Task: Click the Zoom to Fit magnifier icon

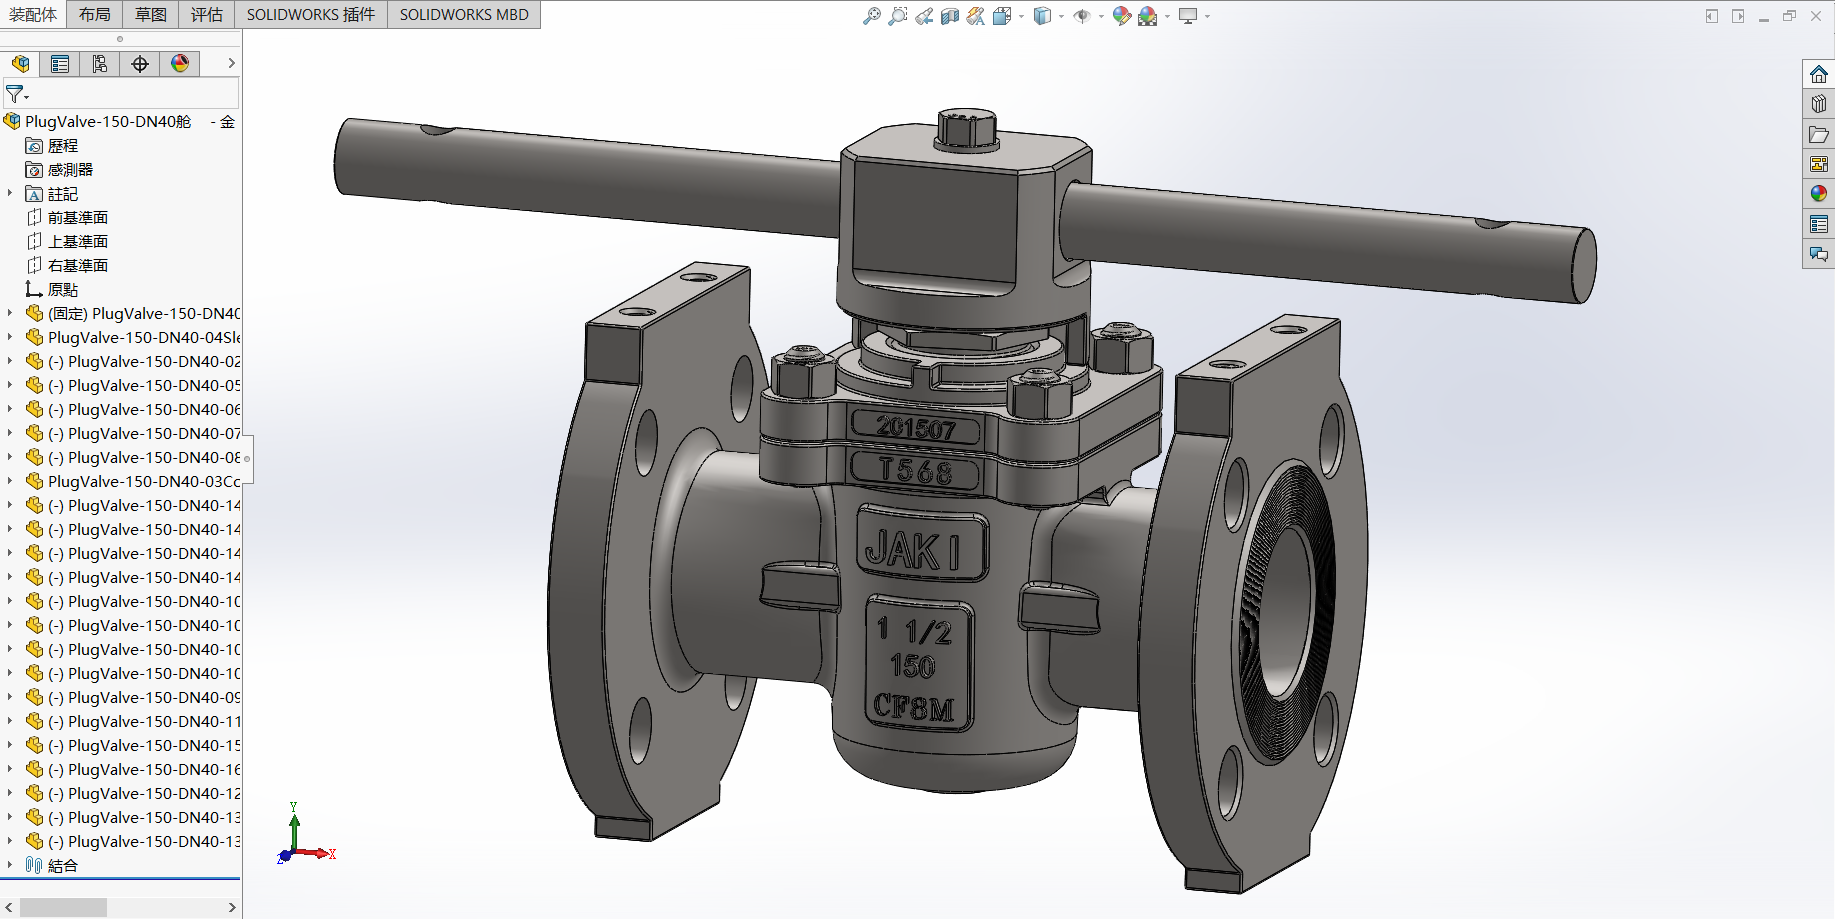Action: click(872, 16)
